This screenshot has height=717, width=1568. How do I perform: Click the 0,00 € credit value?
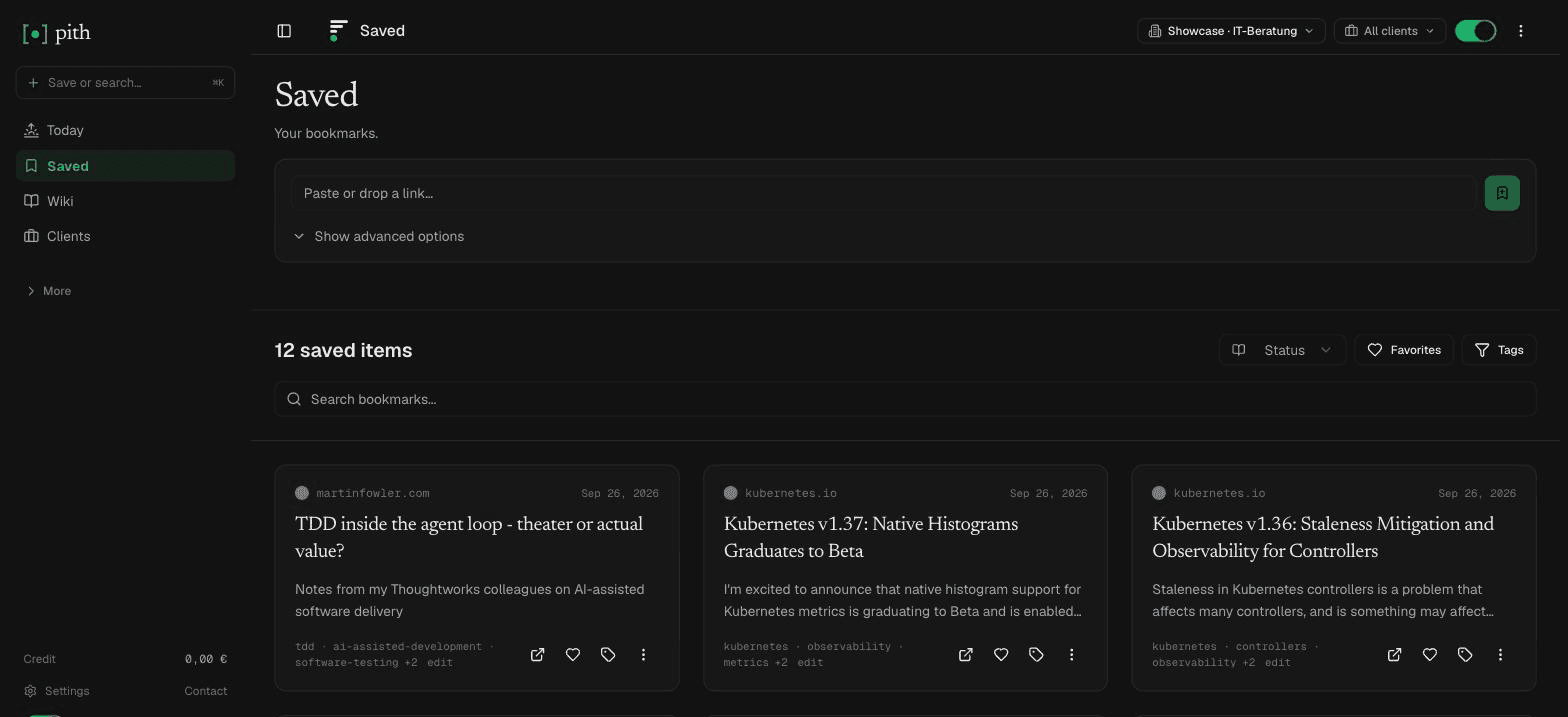point(206,659)
